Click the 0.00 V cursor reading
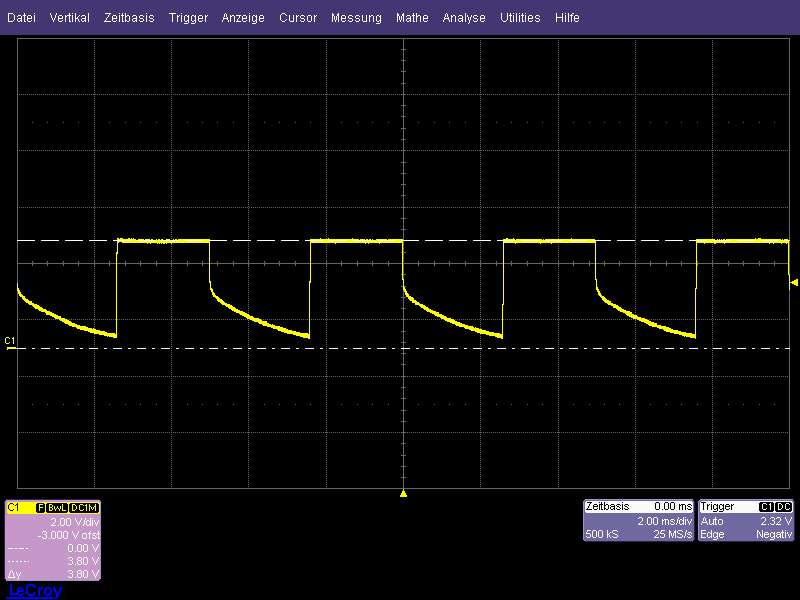Screen dimensions: 800x600 83,548
